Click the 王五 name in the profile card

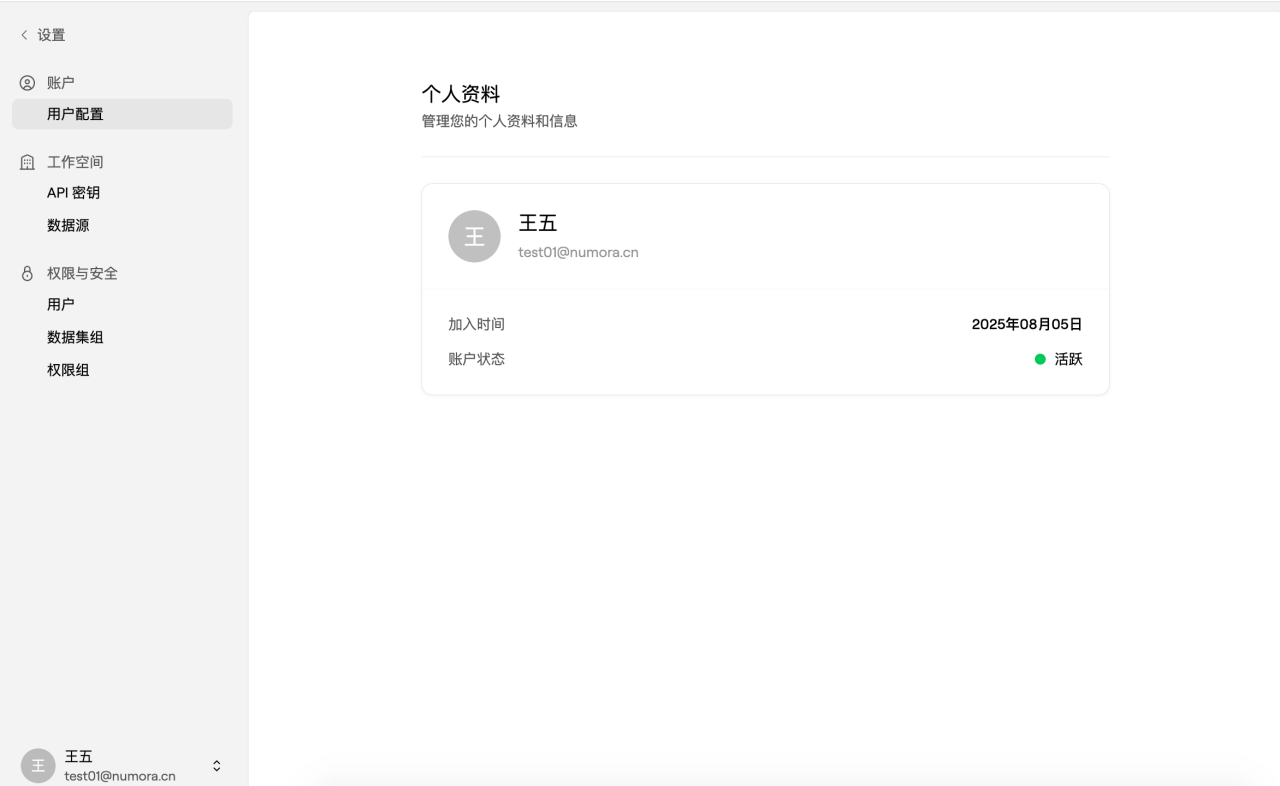coord(538,223)
